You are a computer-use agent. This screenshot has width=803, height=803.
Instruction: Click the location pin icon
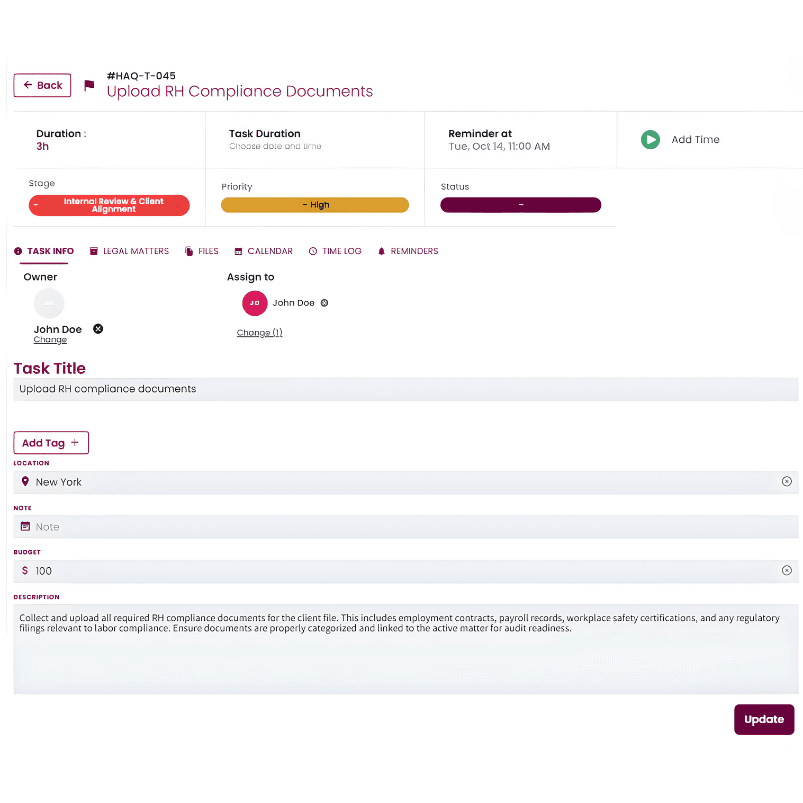pyautogui.click(x=25, y=482)
